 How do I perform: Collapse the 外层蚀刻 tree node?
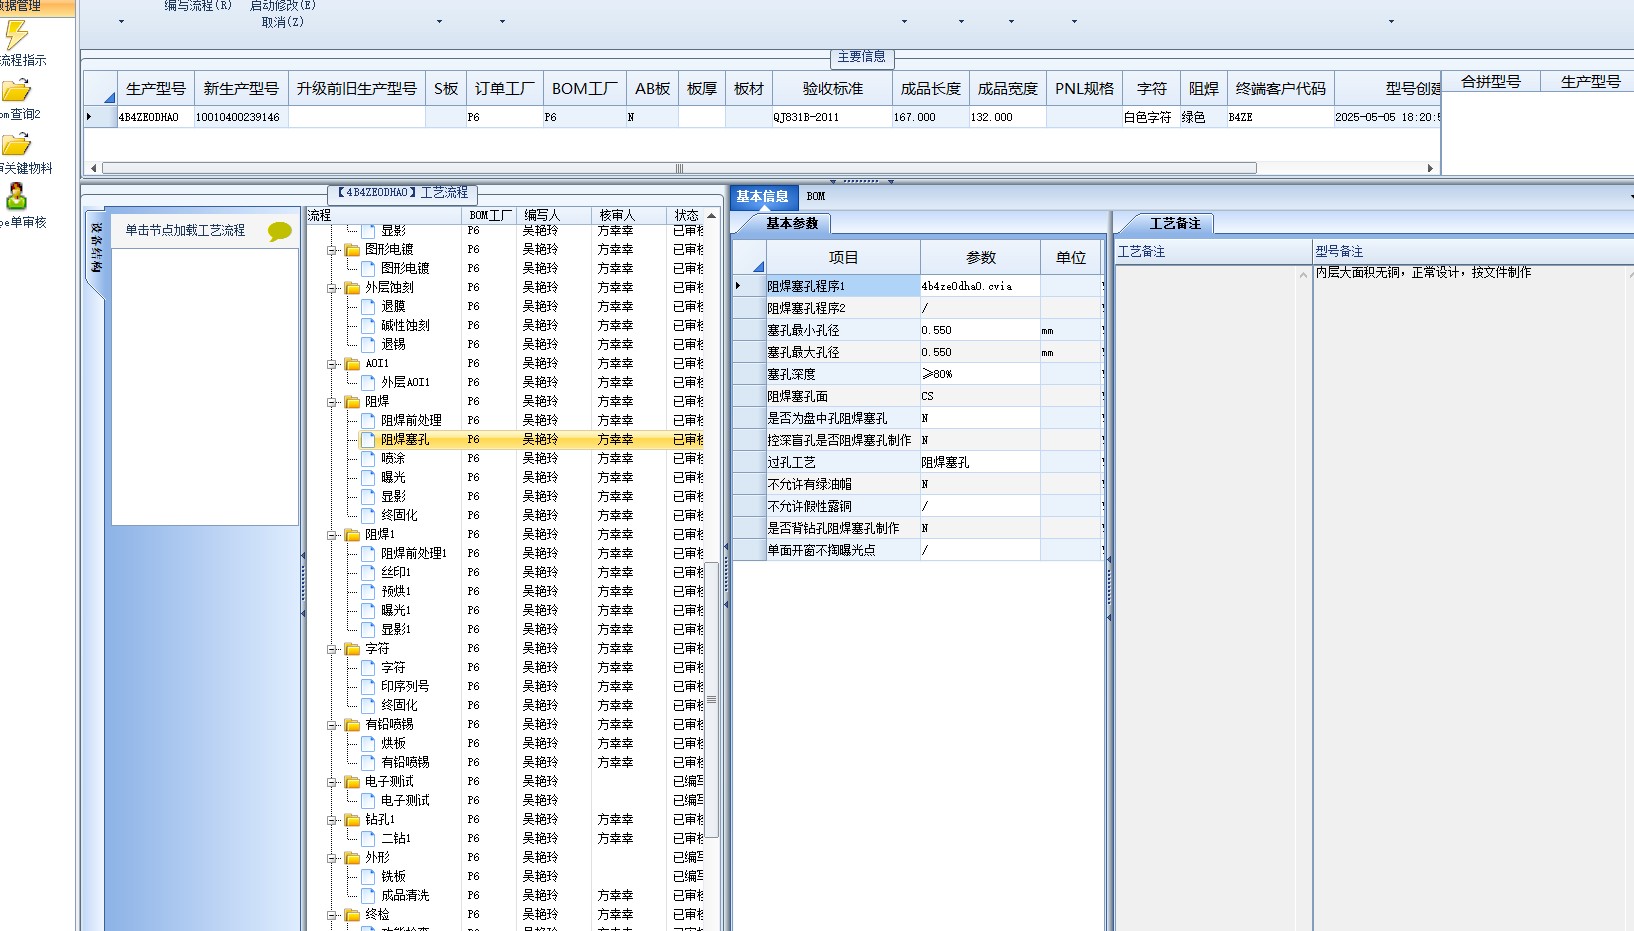coord(332,288)
